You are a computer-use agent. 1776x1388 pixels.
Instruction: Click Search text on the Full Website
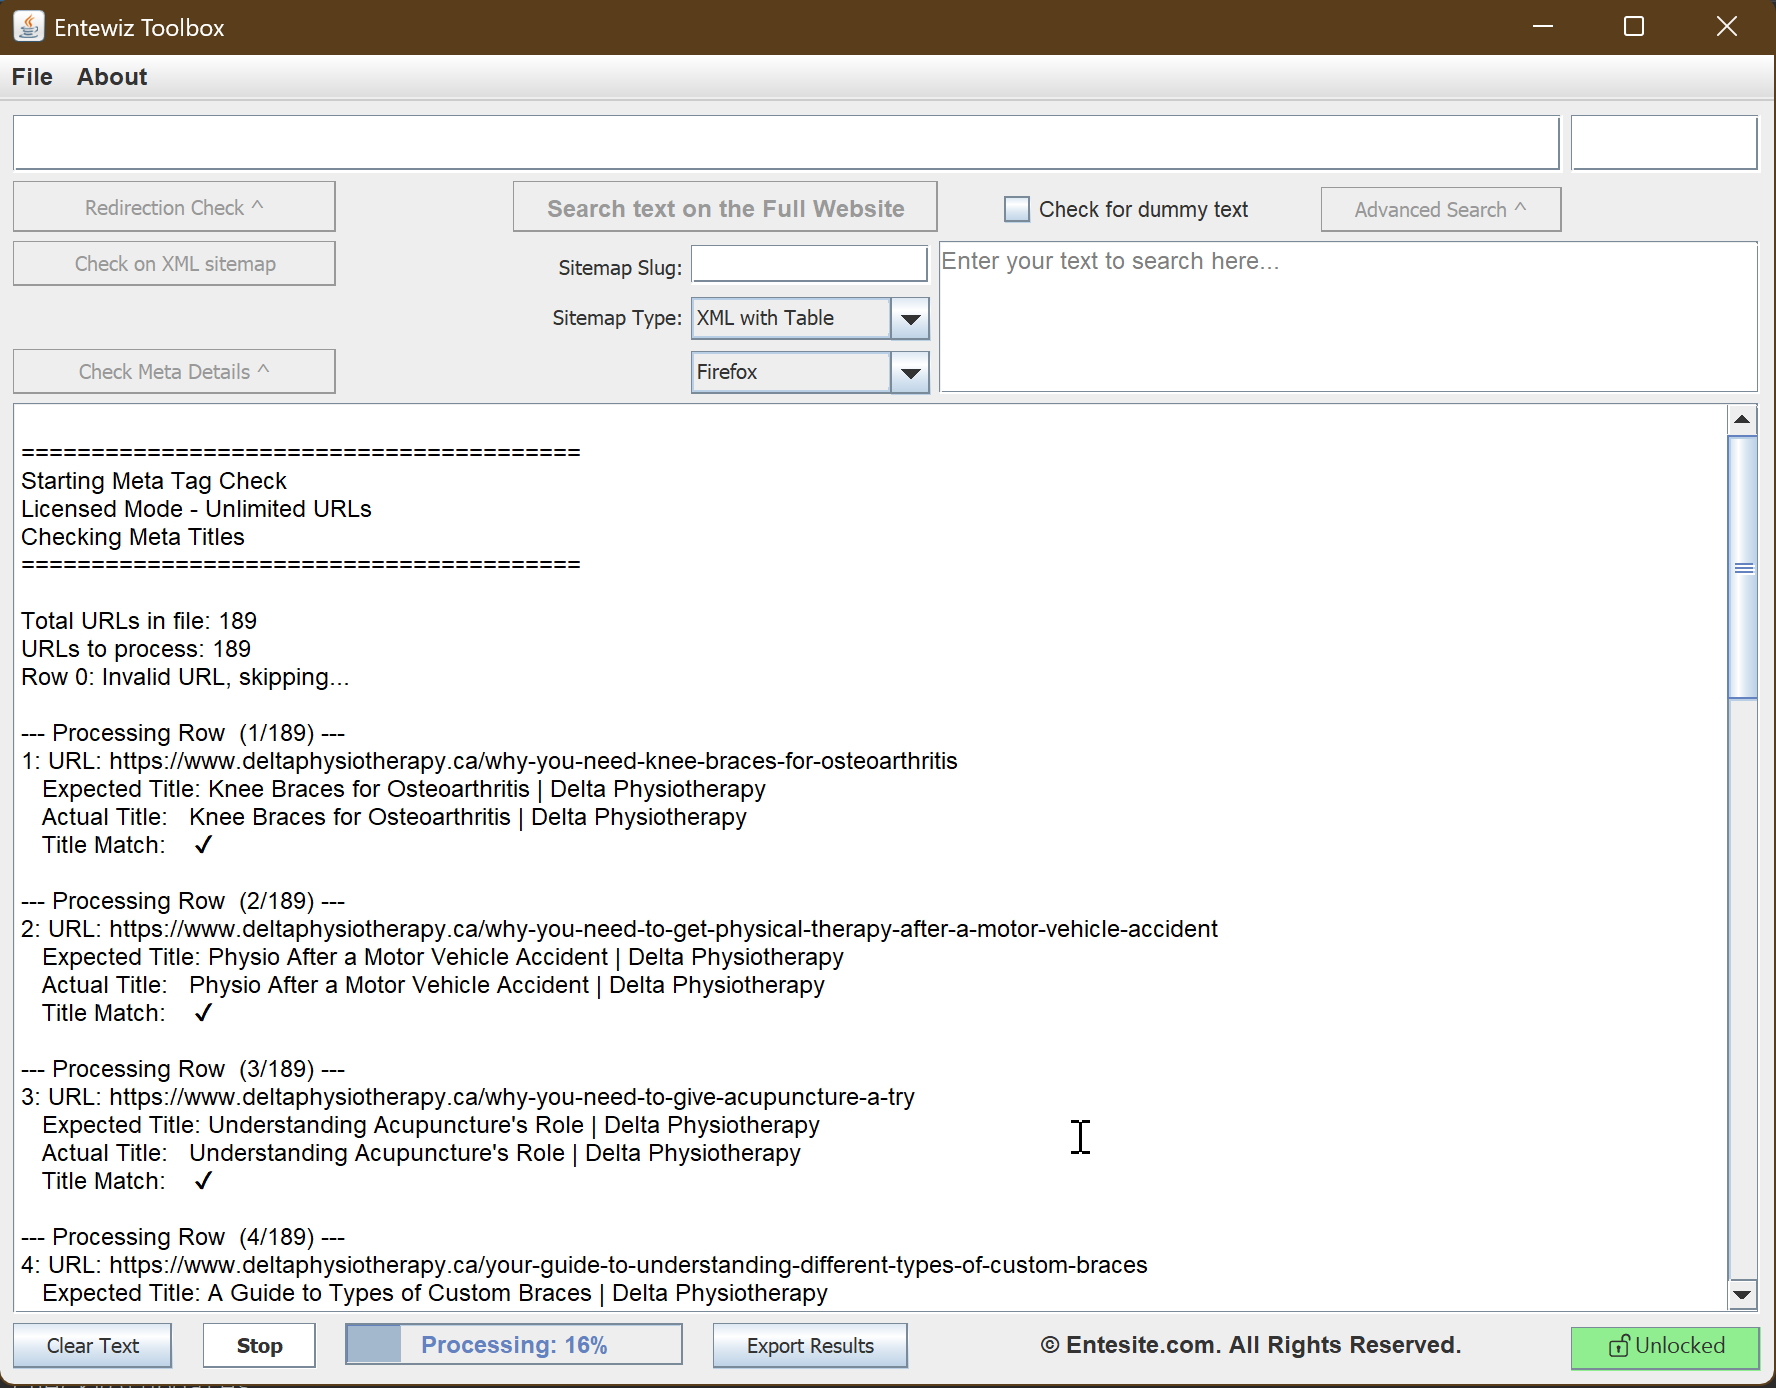click(724, 207)
